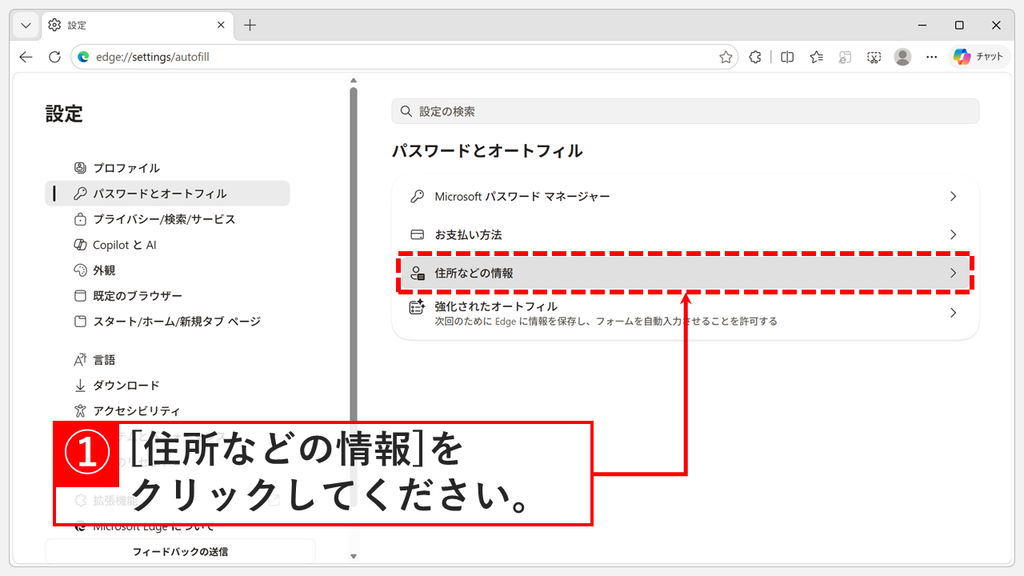Click the palette icon beside 外観
Image resolution: width=1024 pixels, height=576 pixels.
(80, 270)
